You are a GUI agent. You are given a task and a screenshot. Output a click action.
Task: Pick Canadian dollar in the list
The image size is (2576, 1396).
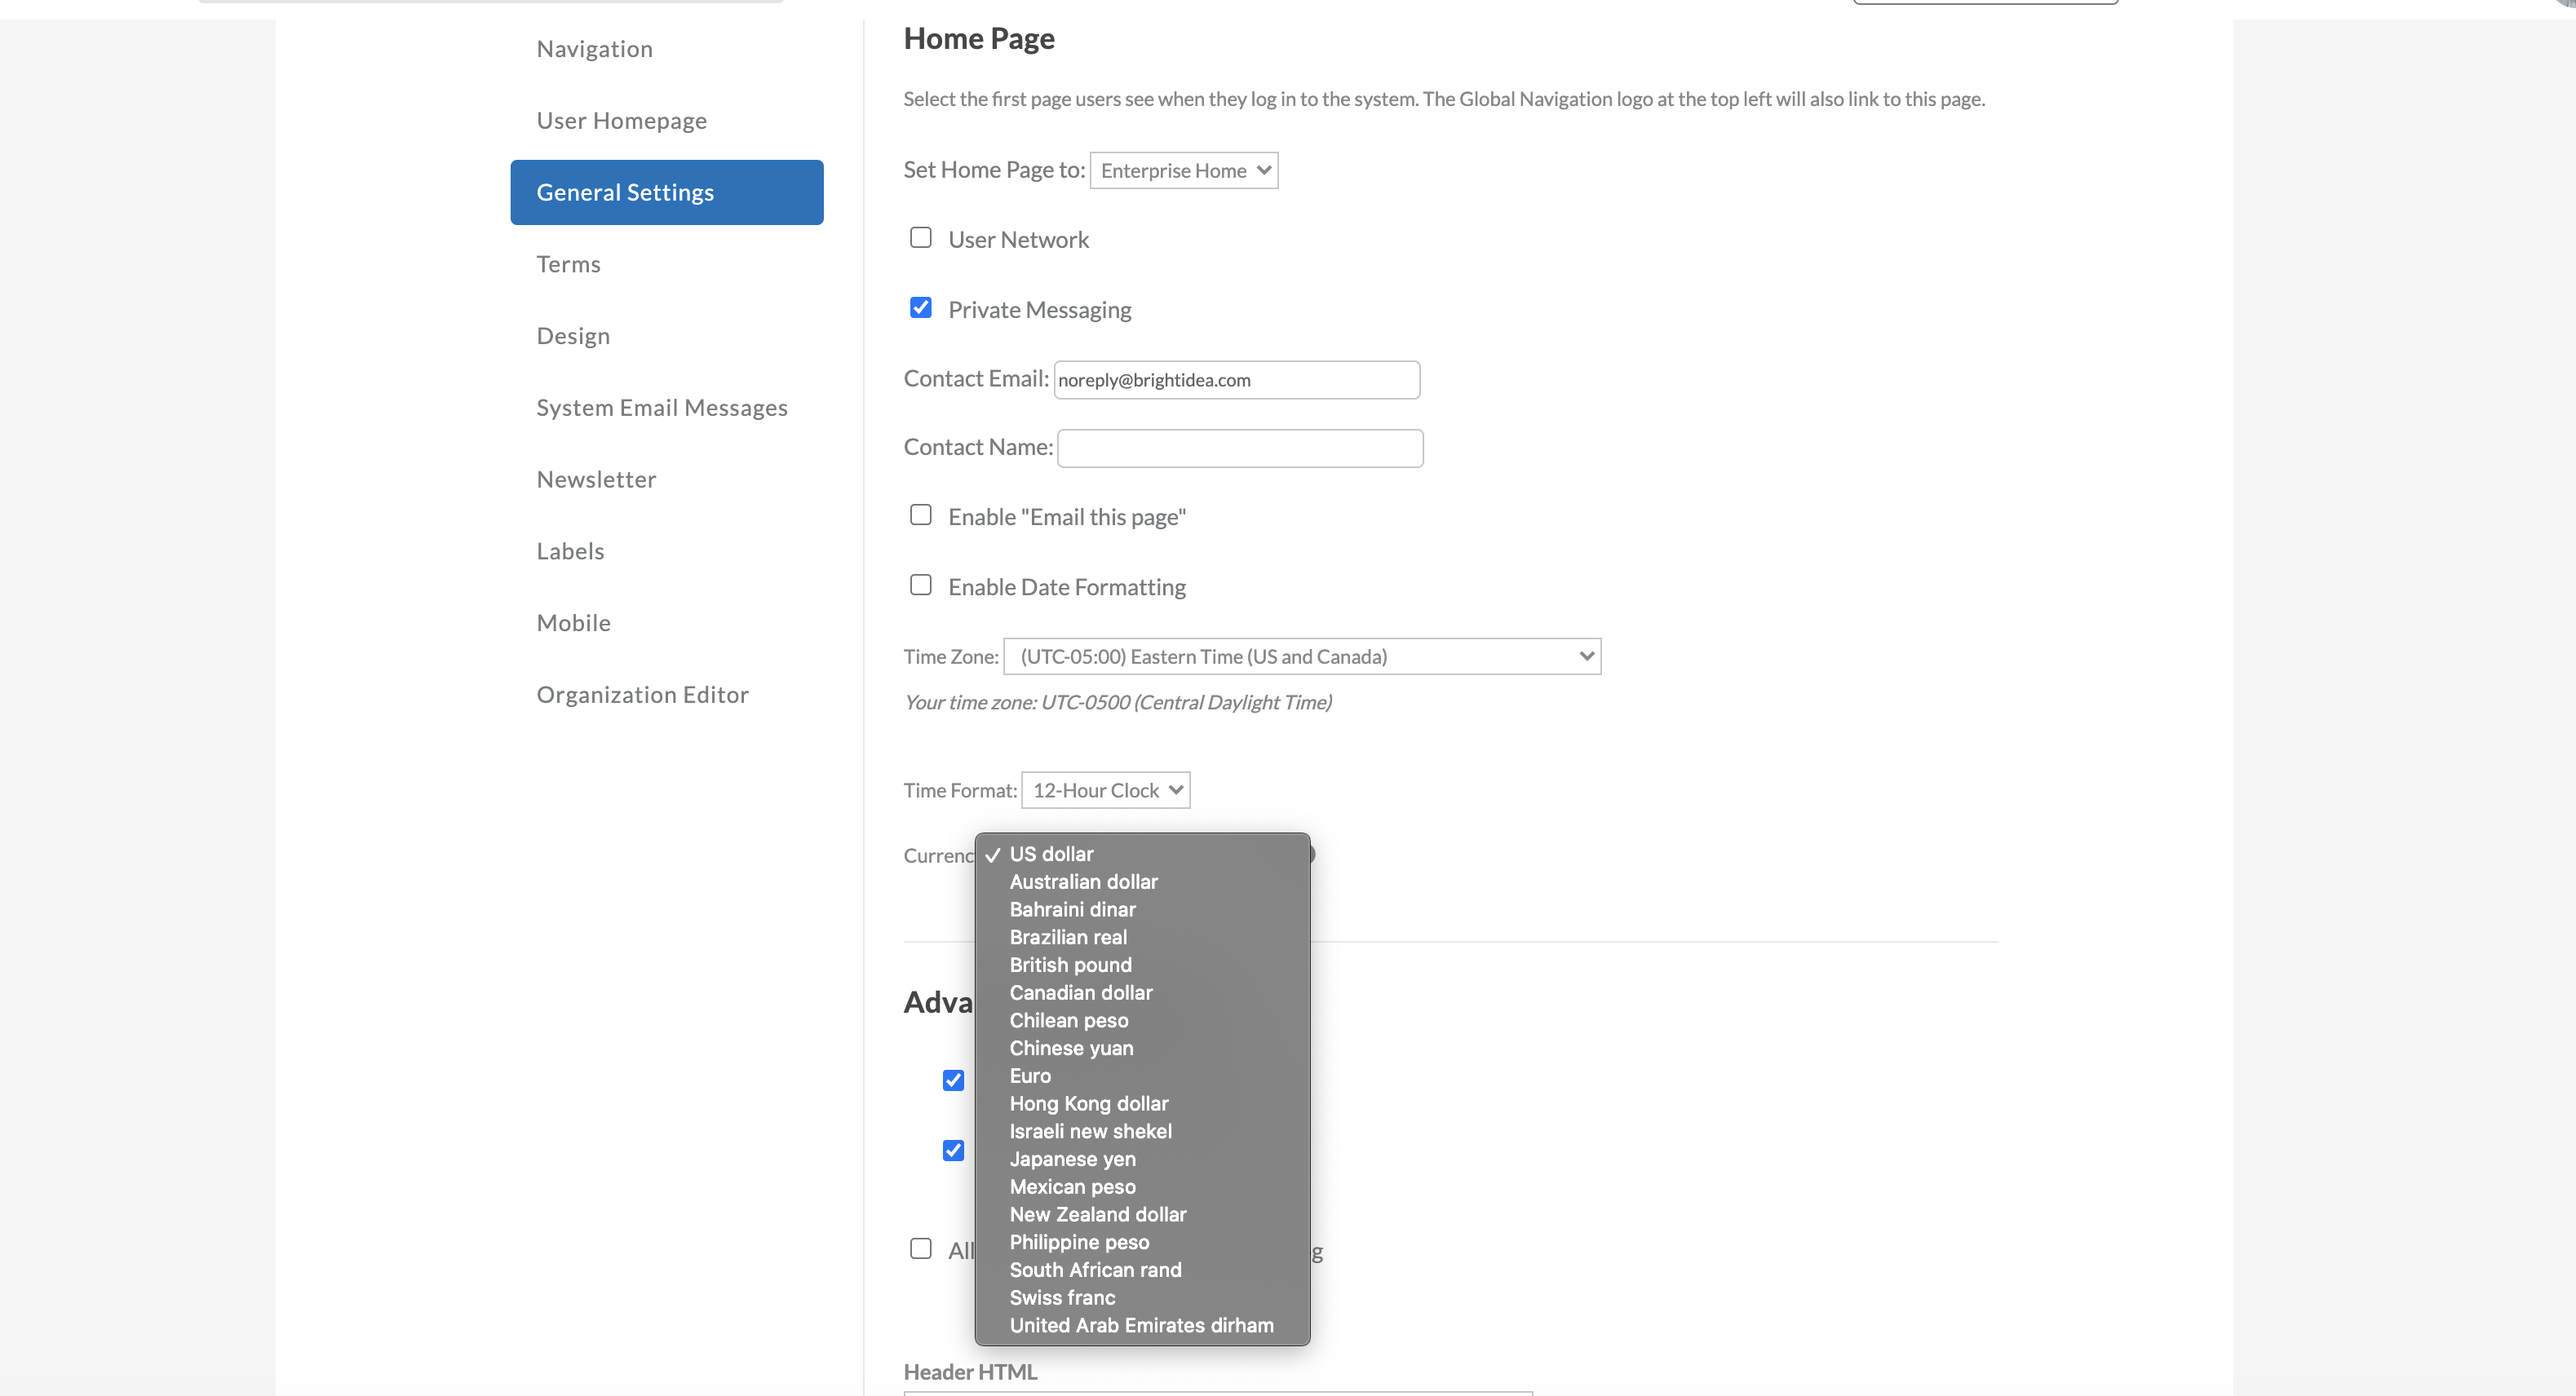1142,993
